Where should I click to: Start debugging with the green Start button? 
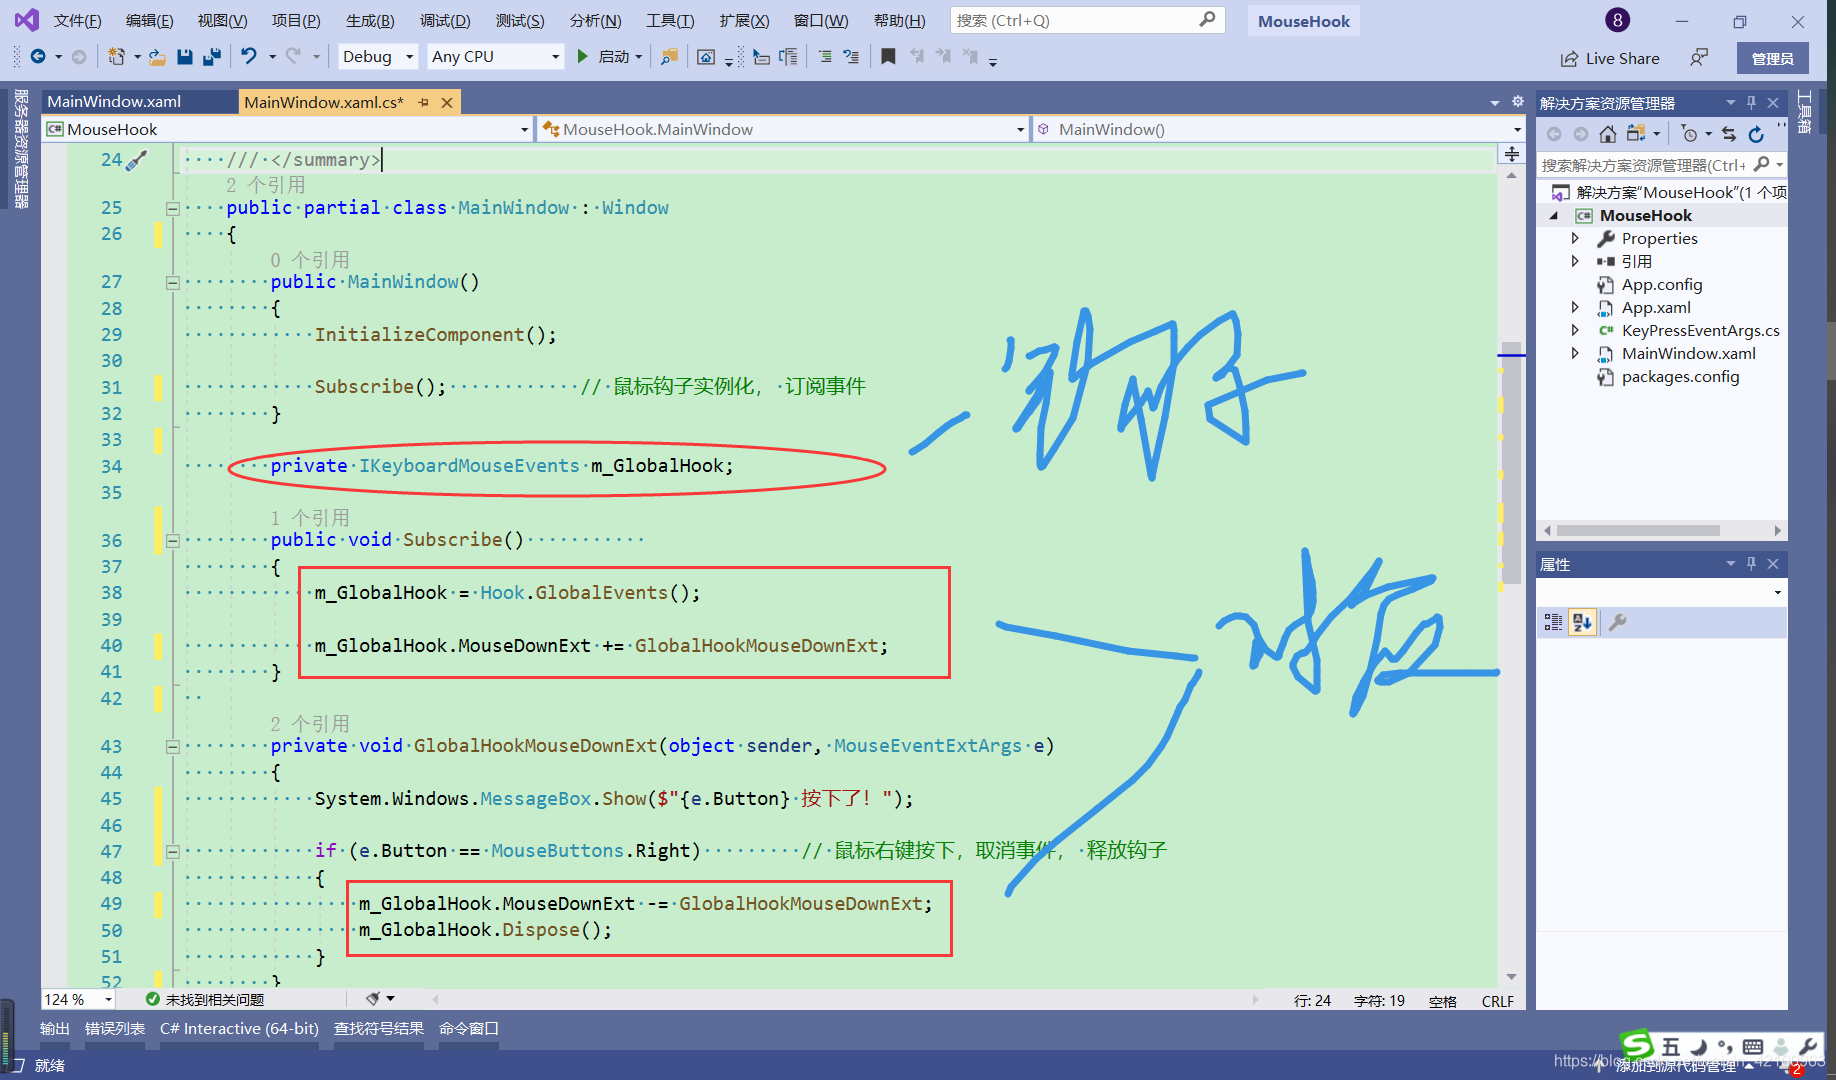tap(609, 57)
